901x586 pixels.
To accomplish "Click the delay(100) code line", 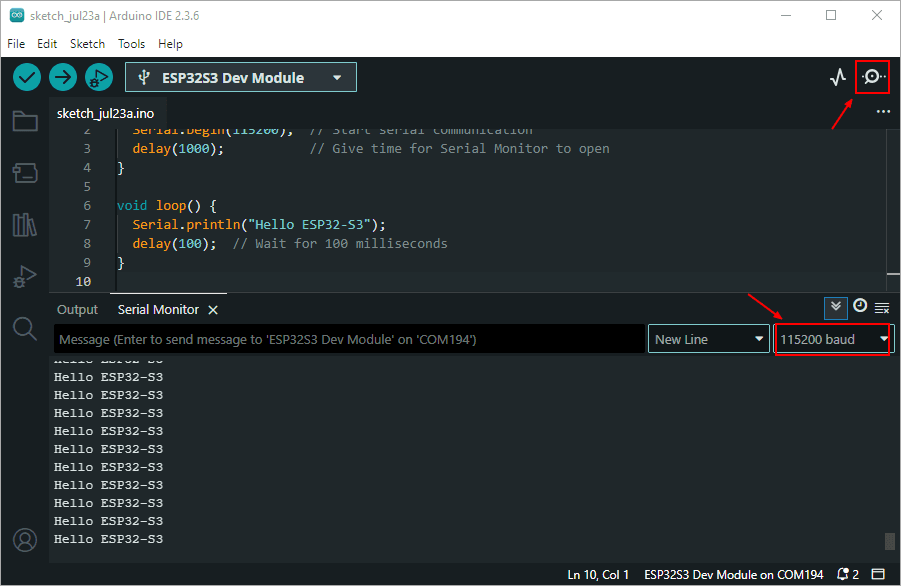I will tap(175, 244).
